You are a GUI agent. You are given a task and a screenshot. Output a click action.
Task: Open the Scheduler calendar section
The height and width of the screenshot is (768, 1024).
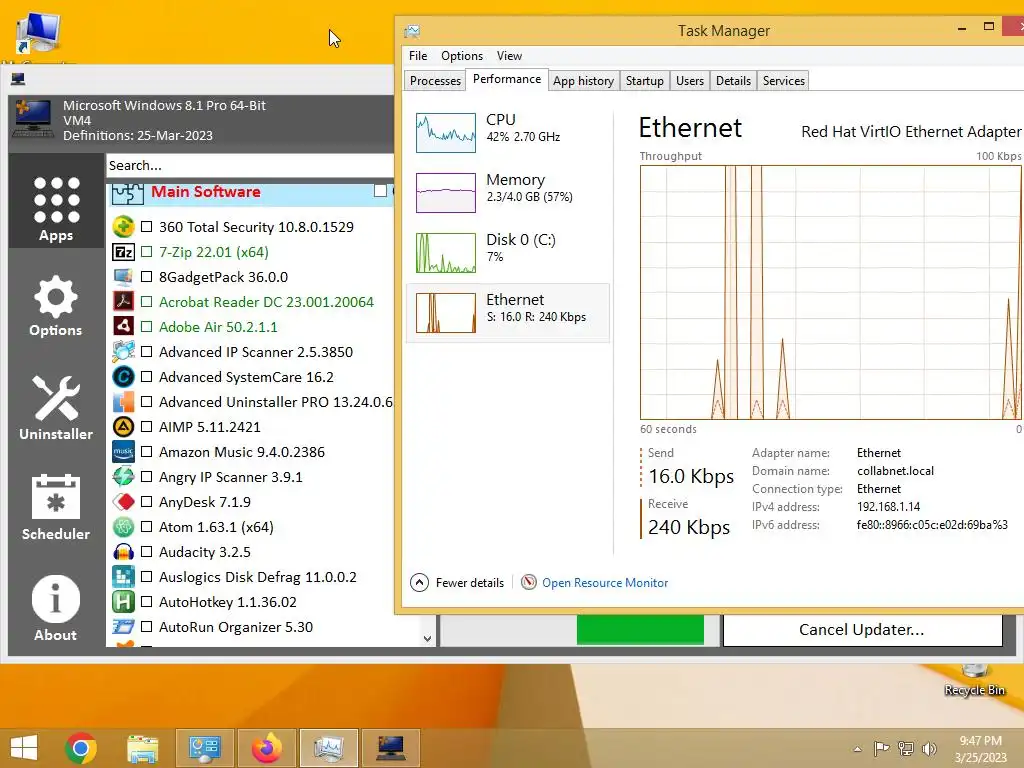pos(56,507)
